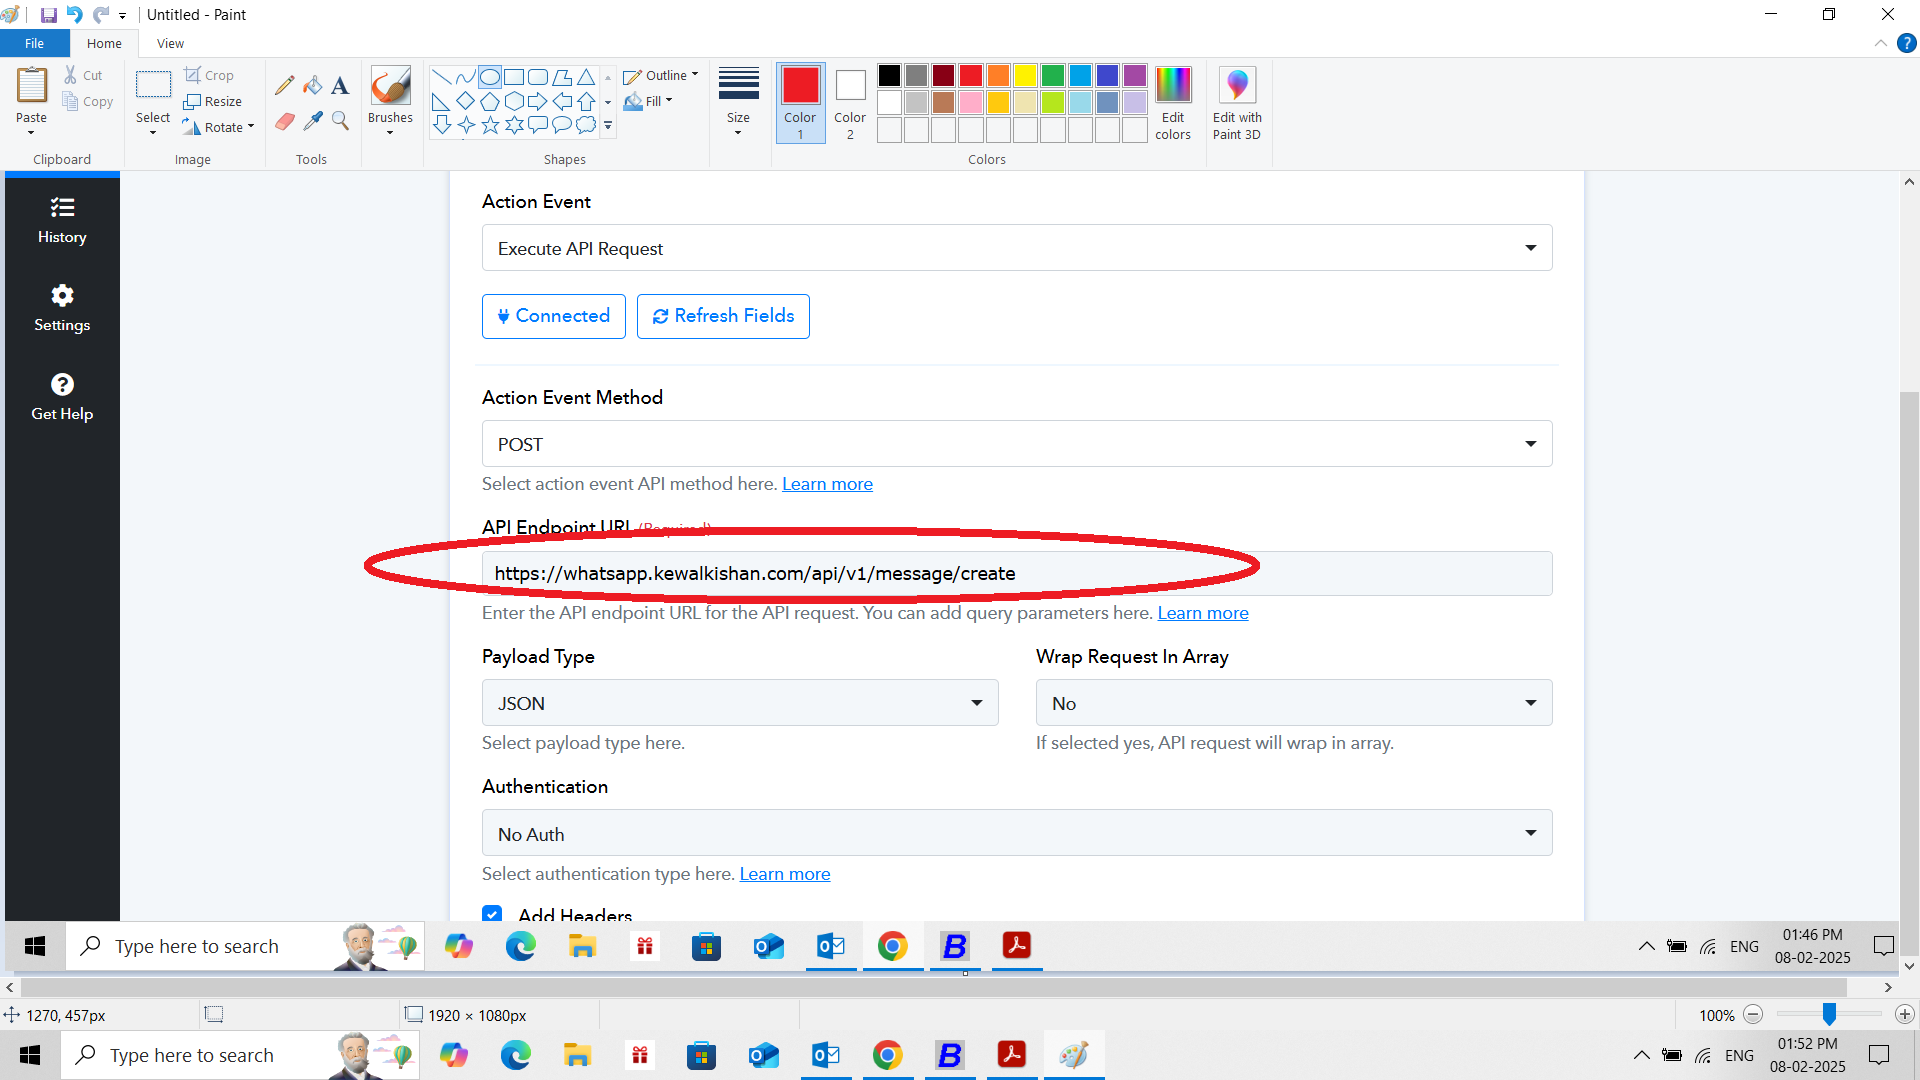Click the taskbar search box
Screen dimensions: 1920x1080
240,1055
